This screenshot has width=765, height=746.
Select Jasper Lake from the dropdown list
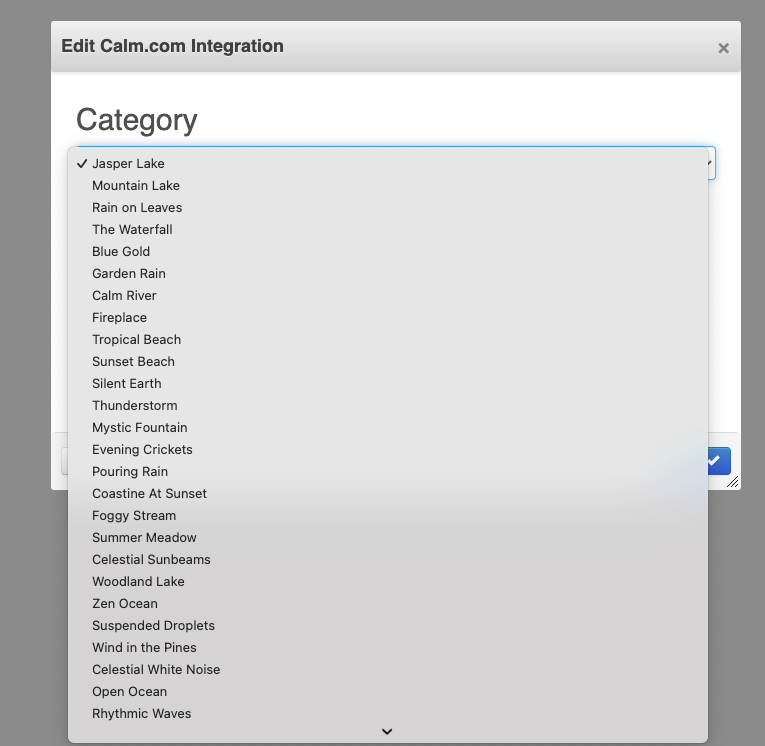(x=388, y=163)
